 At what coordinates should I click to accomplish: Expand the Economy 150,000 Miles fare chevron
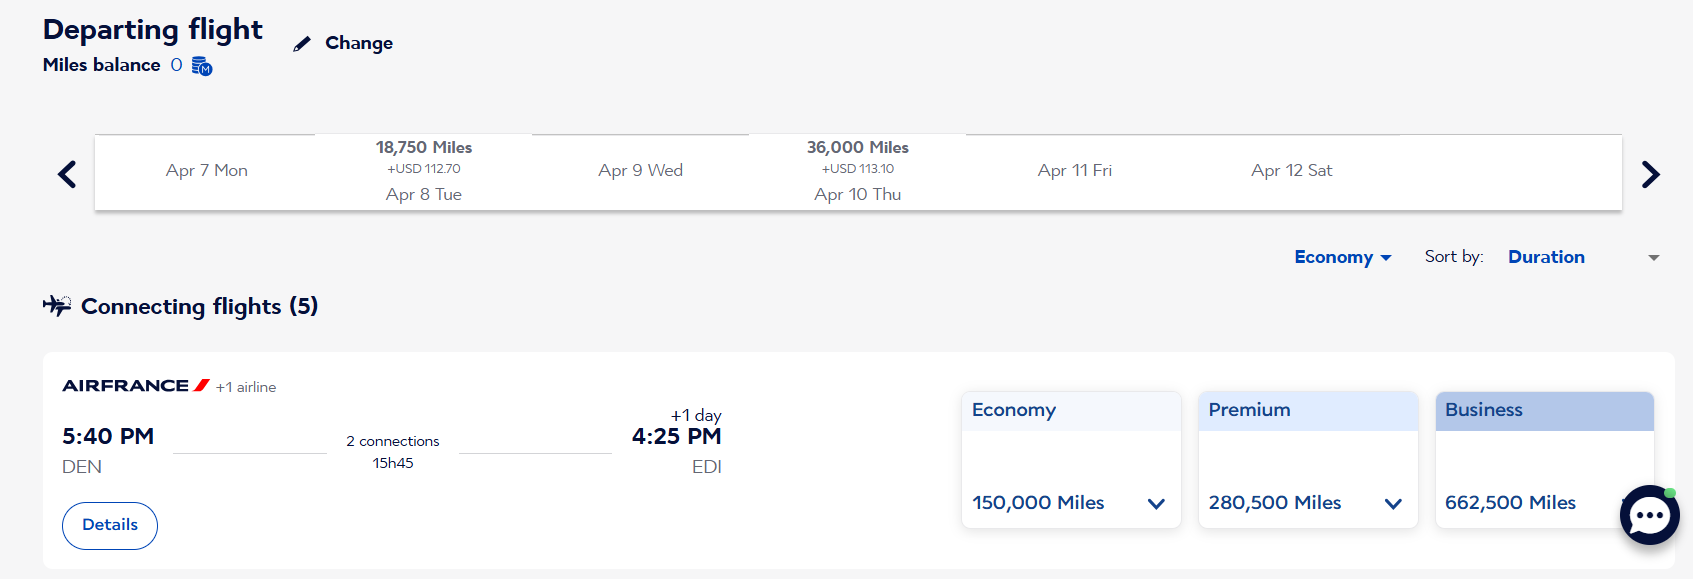coord(1156,503)
